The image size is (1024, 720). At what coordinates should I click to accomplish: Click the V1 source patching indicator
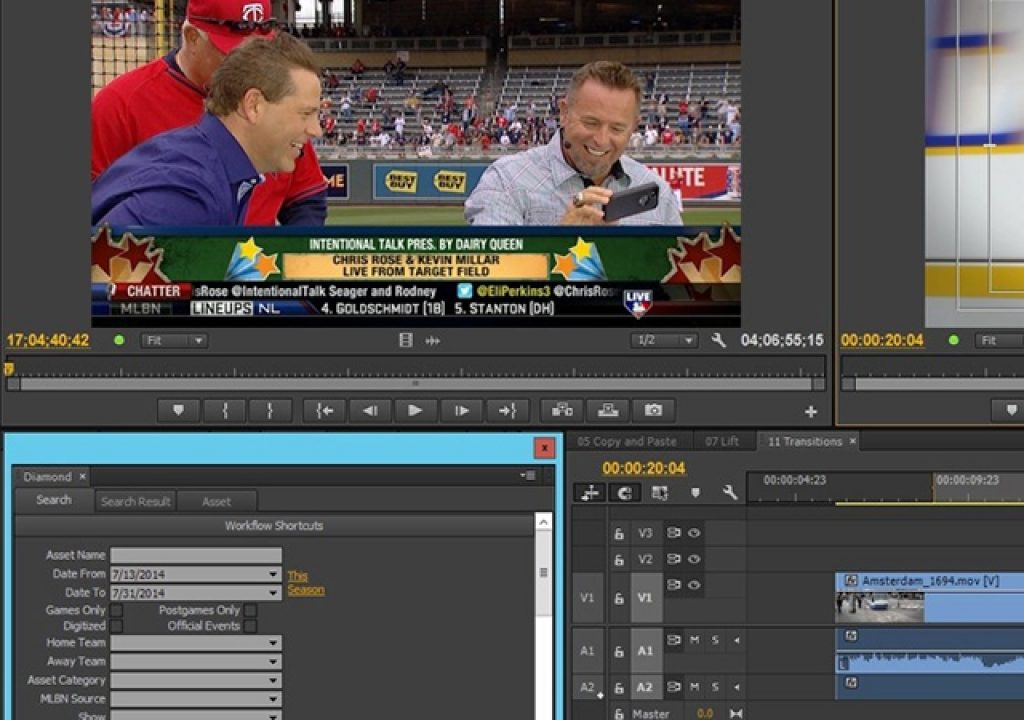[586, 598]
